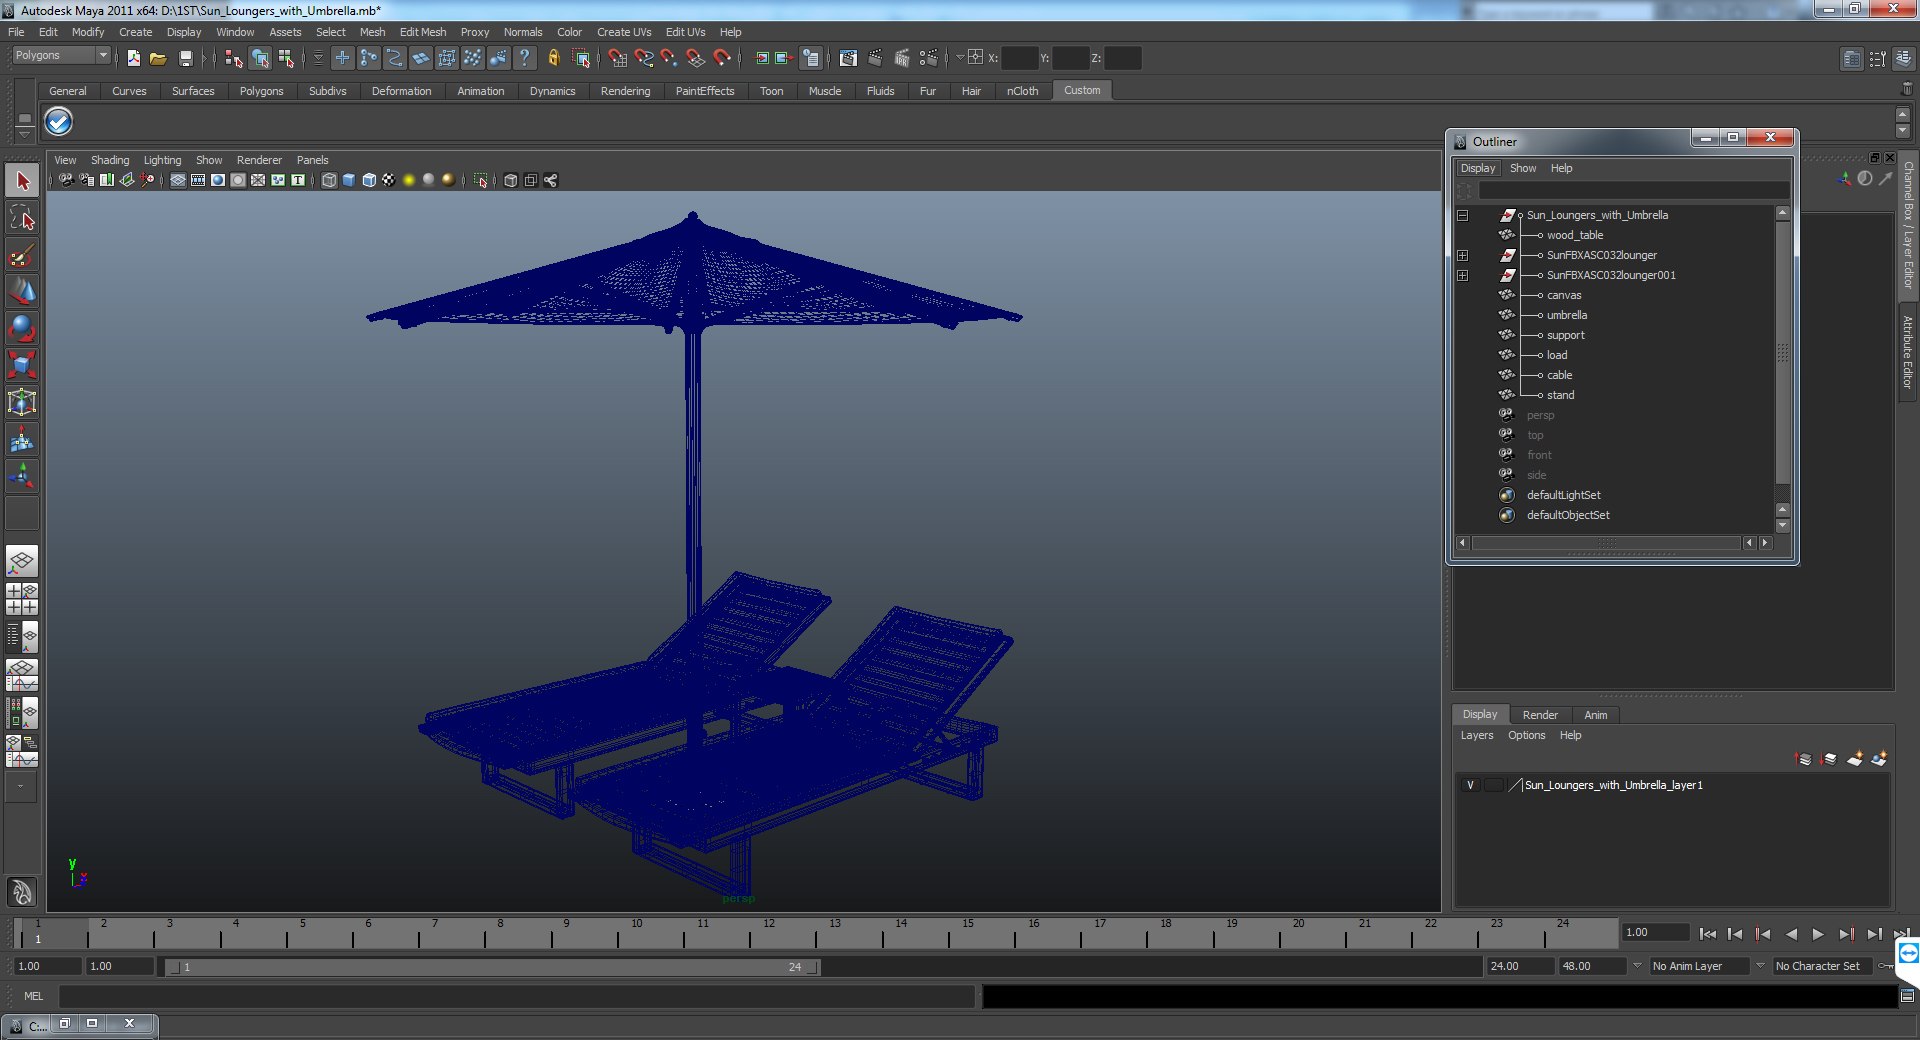Toggle the Isolate select viewport button
Screen dimensions: 1920x1040
click(481, 180)
